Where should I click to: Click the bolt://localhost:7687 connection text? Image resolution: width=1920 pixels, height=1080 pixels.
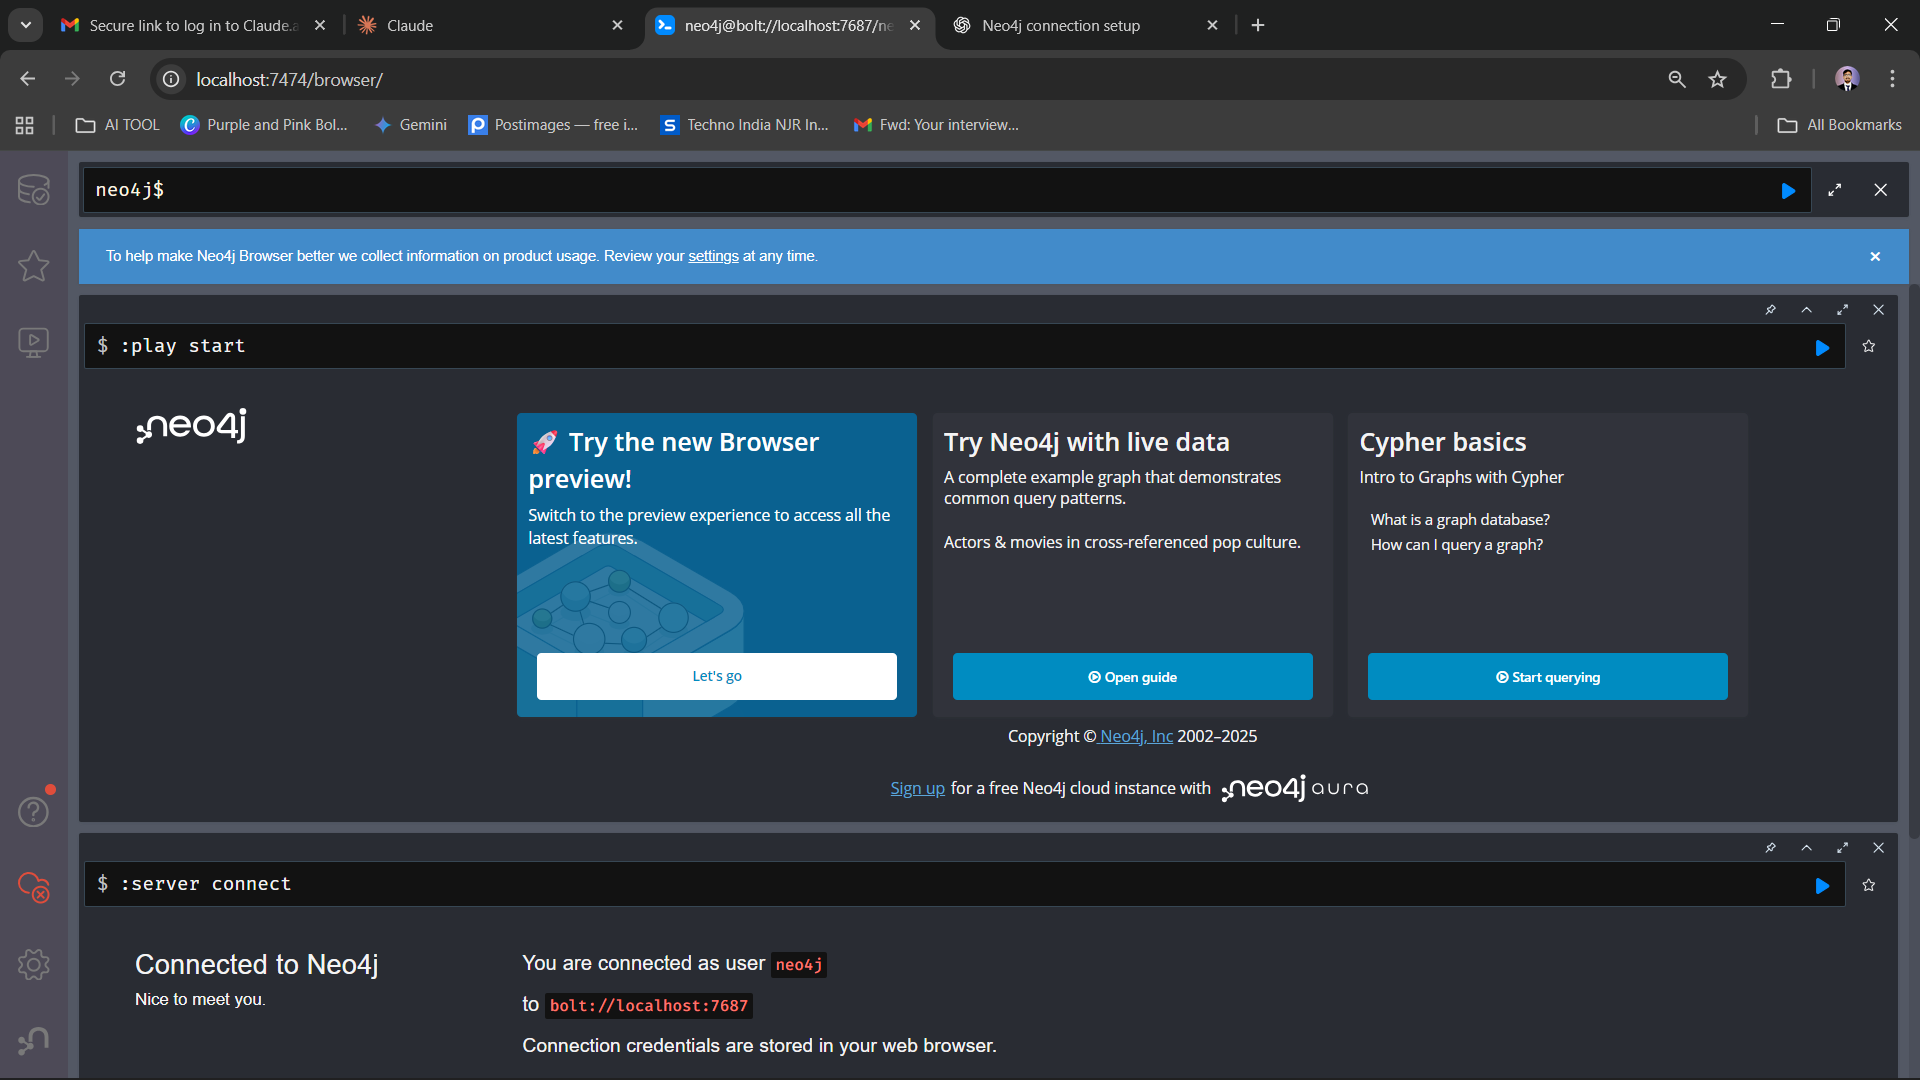[649, 1006]
